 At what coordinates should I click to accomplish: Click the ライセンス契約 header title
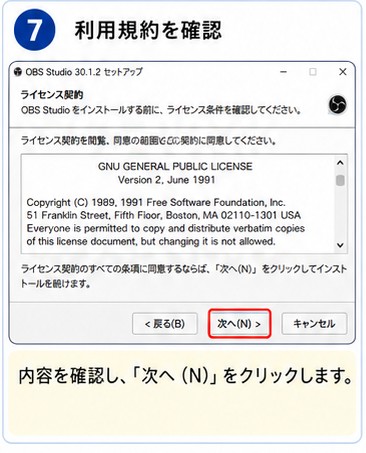52,95
